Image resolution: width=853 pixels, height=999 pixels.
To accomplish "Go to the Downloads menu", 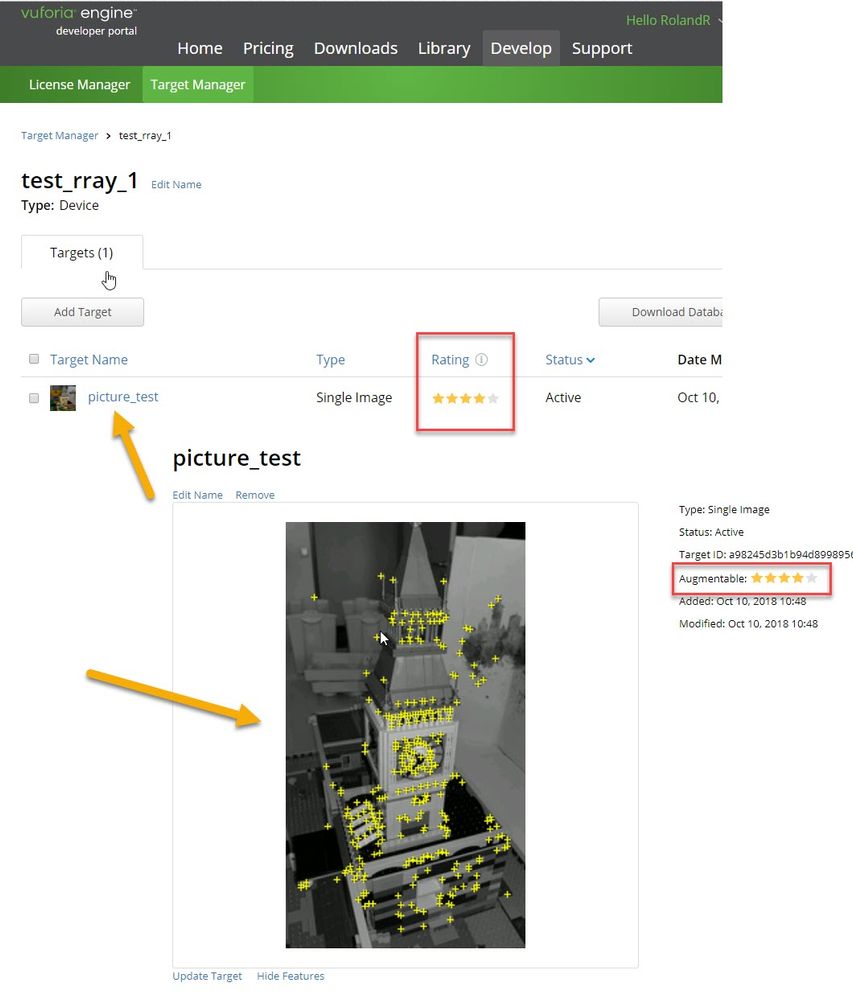I will coord(355,48).
